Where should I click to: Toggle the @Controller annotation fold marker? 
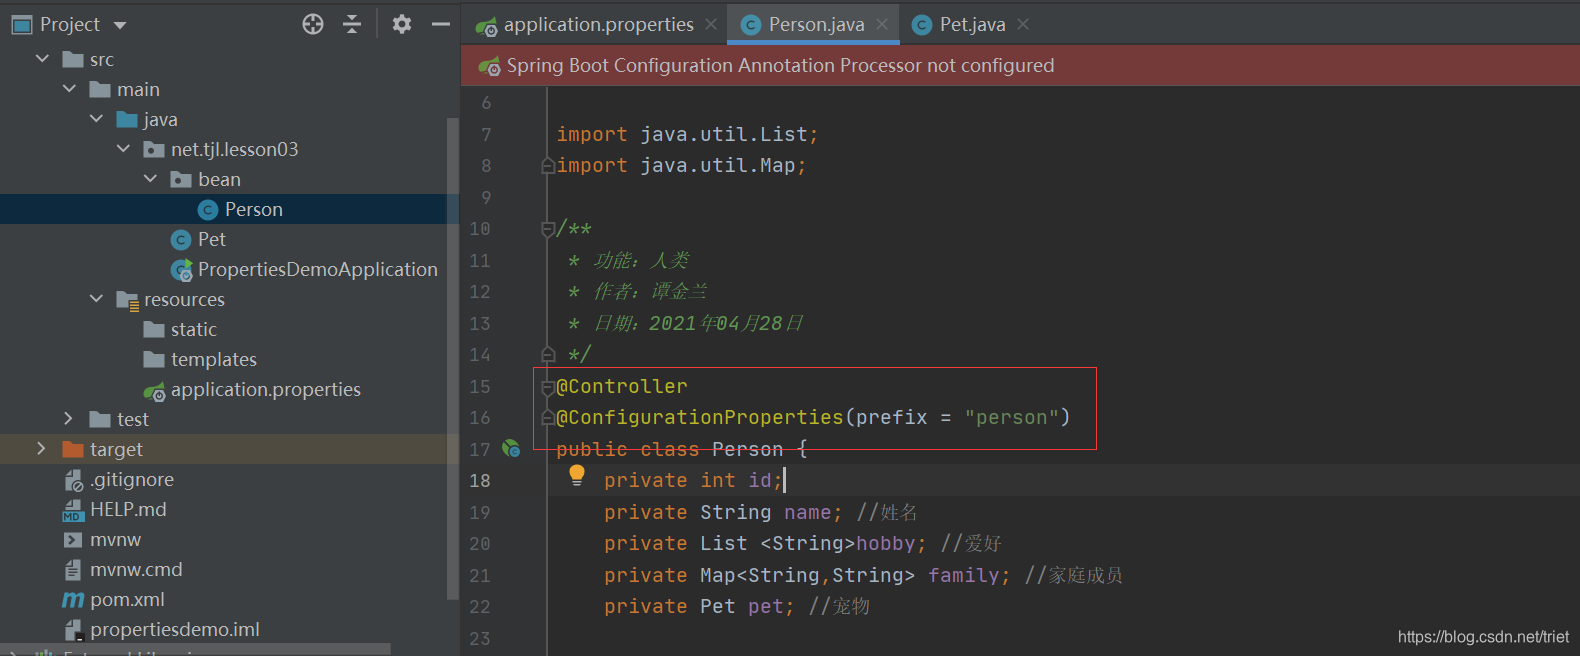pyautogui.click(x=548, y=387)
